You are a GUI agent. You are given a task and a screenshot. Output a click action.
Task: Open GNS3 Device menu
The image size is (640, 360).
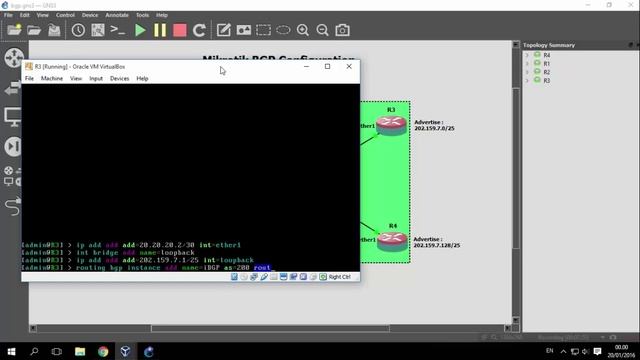click(x=90, y=15)
